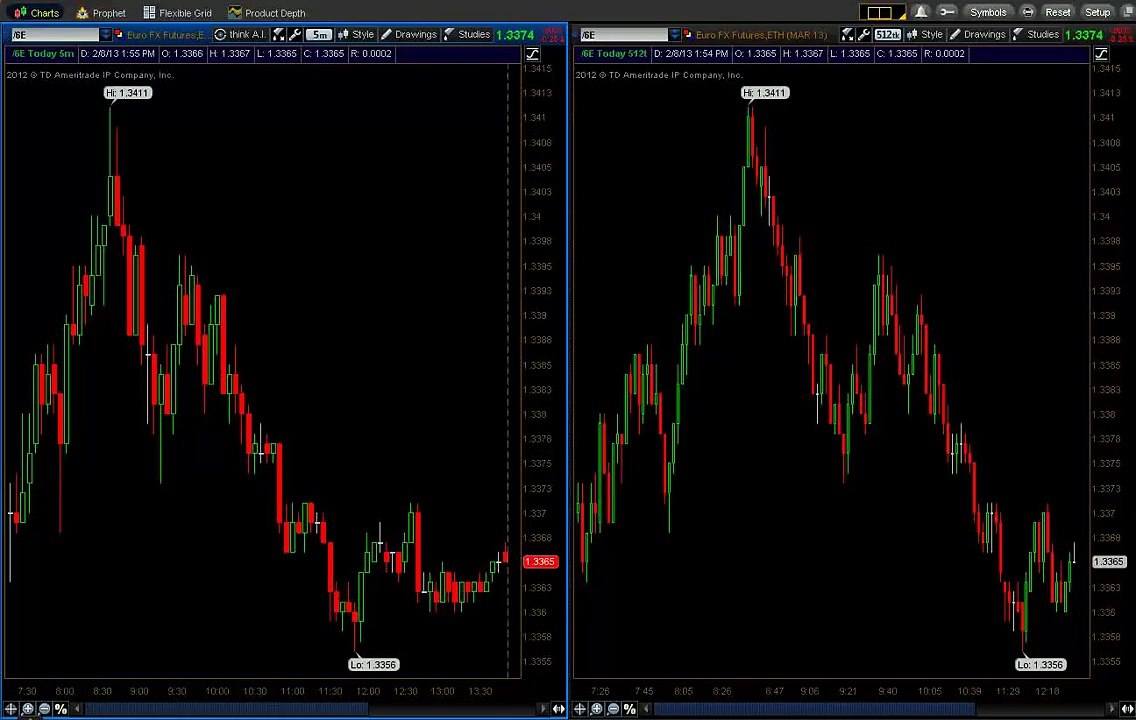Open quick time frame icon in right chart

(x=847, y=35)
